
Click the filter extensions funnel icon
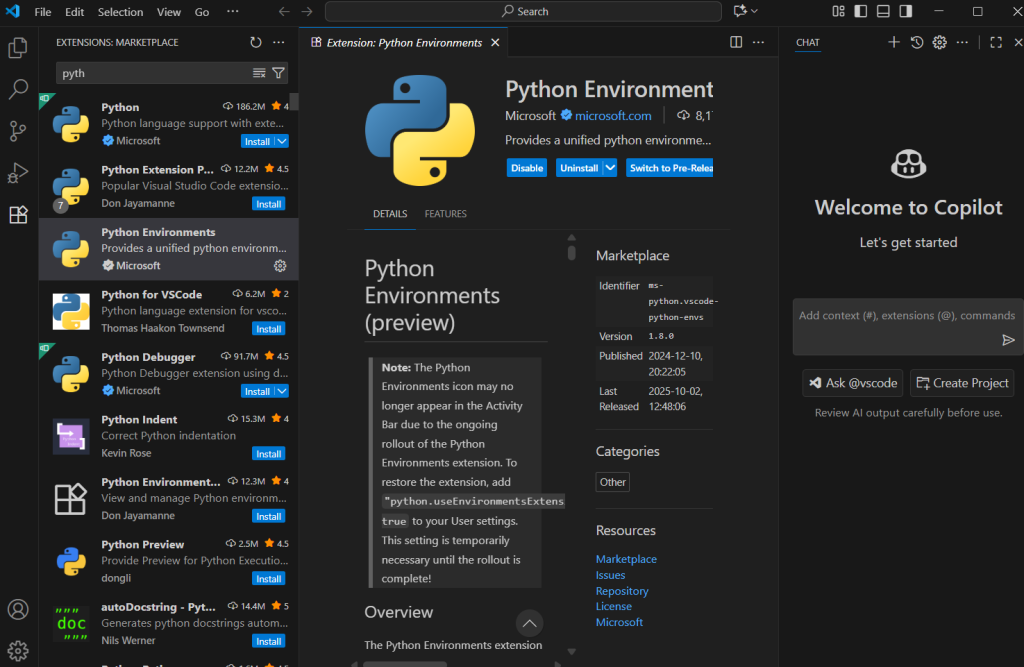[x=279, y=73]
